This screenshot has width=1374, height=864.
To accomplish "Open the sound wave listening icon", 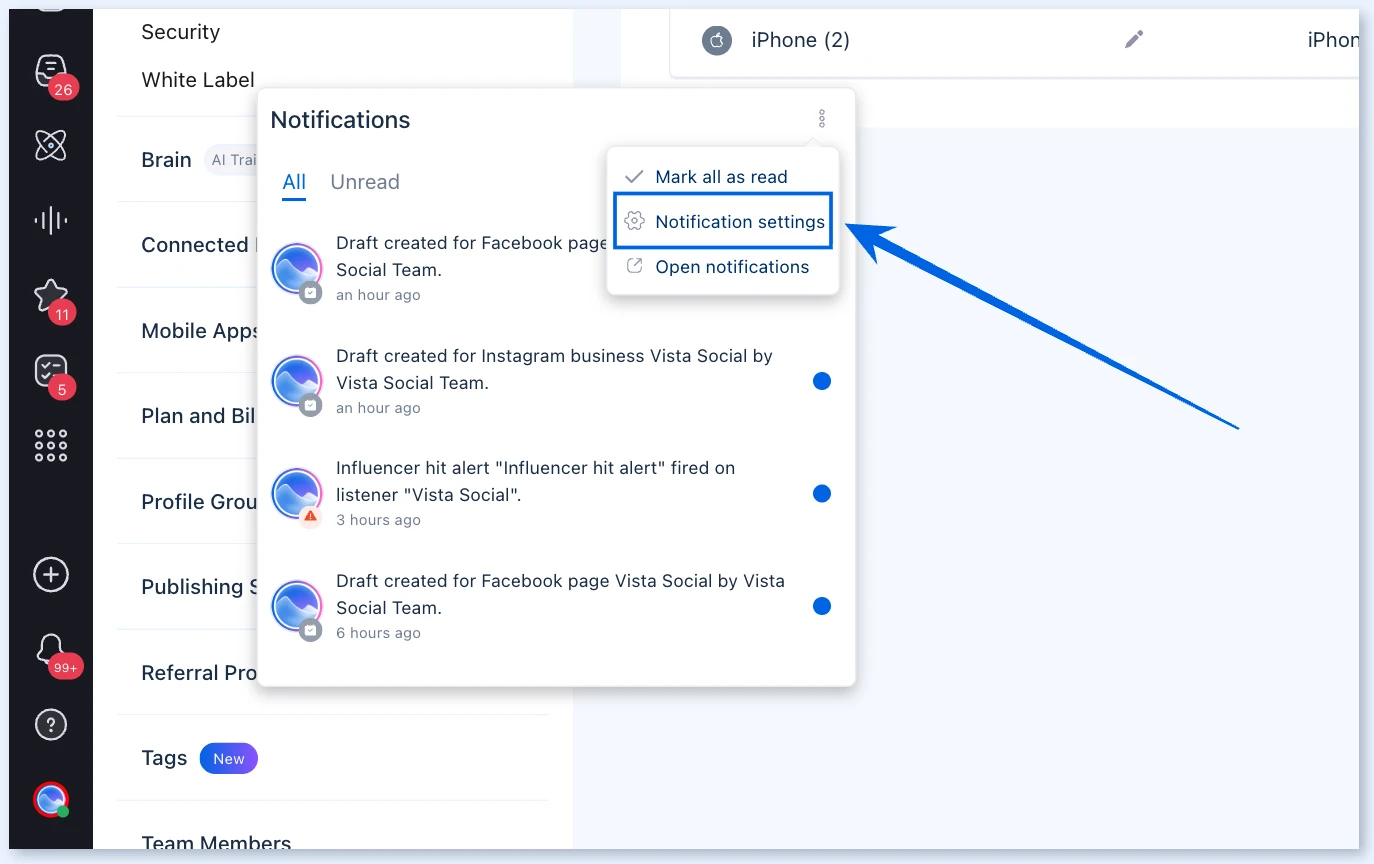I will coord(51,220).
